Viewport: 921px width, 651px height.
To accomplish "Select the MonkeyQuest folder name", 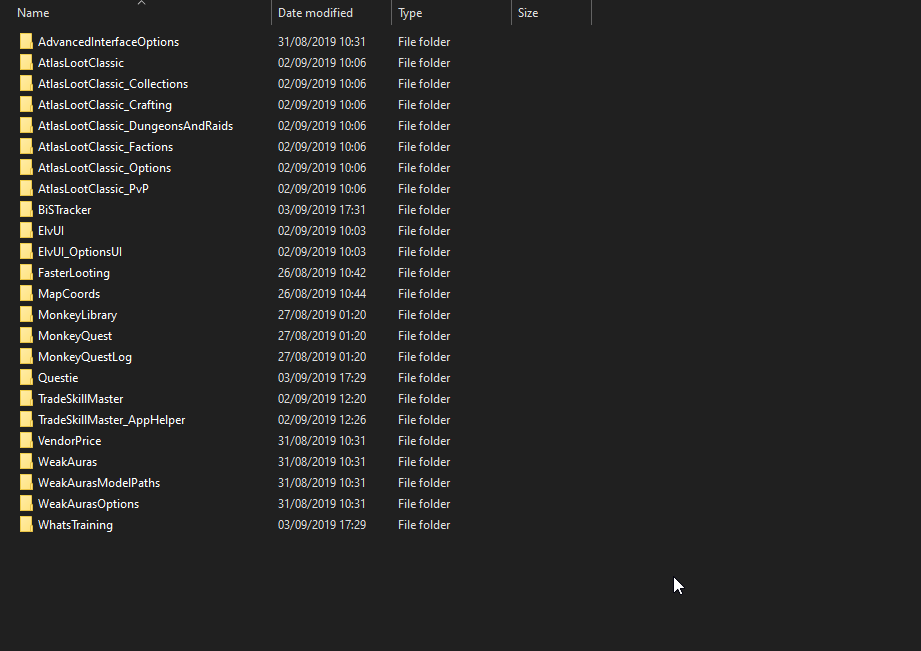I will (75, 336).
